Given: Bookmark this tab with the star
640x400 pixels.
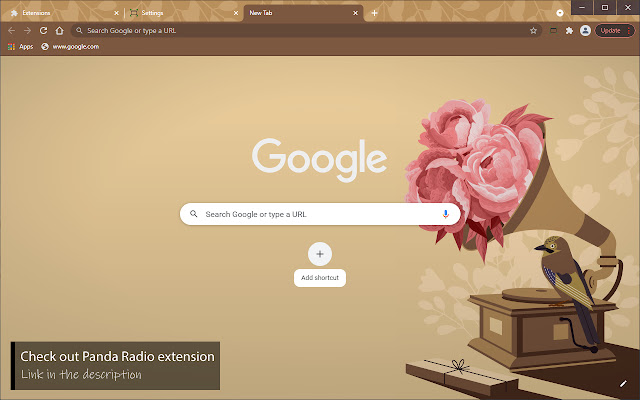Looking at the screenshot, I should point(533,31).
